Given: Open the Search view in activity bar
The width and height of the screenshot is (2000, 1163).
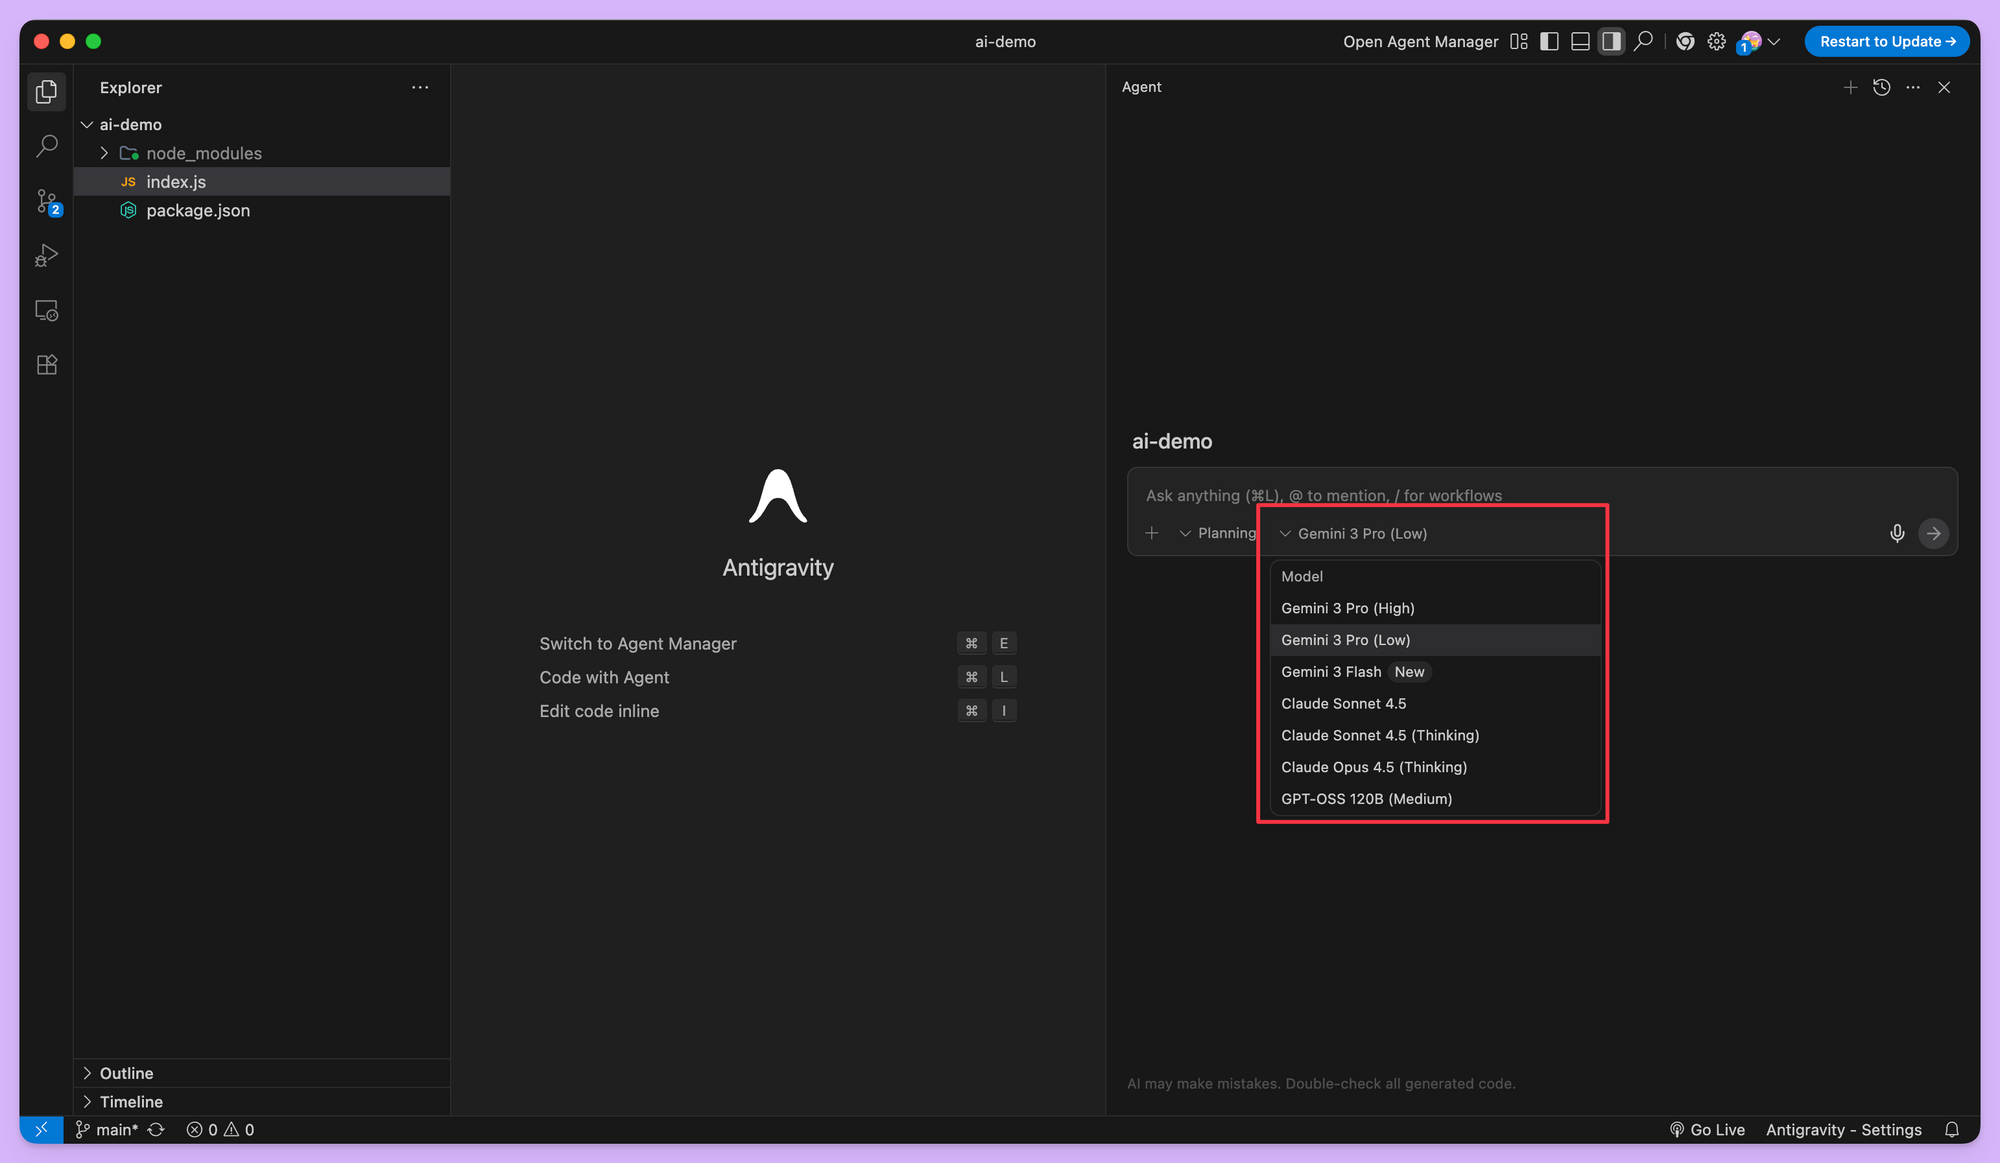Looking at the screenshot, I should [x=46, y=146].
